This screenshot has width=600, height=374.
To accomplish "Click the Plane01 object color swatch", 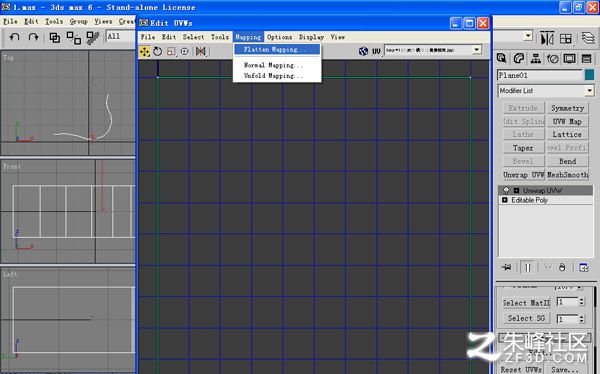I will (x=589, y=75).
